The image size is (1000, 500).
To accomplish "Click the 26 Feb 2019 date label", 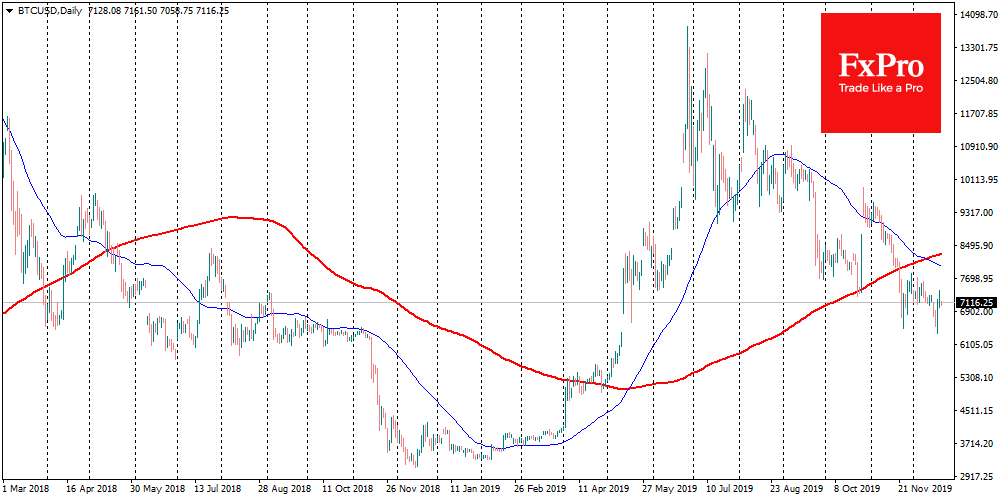I will click(x=539, y=490).
